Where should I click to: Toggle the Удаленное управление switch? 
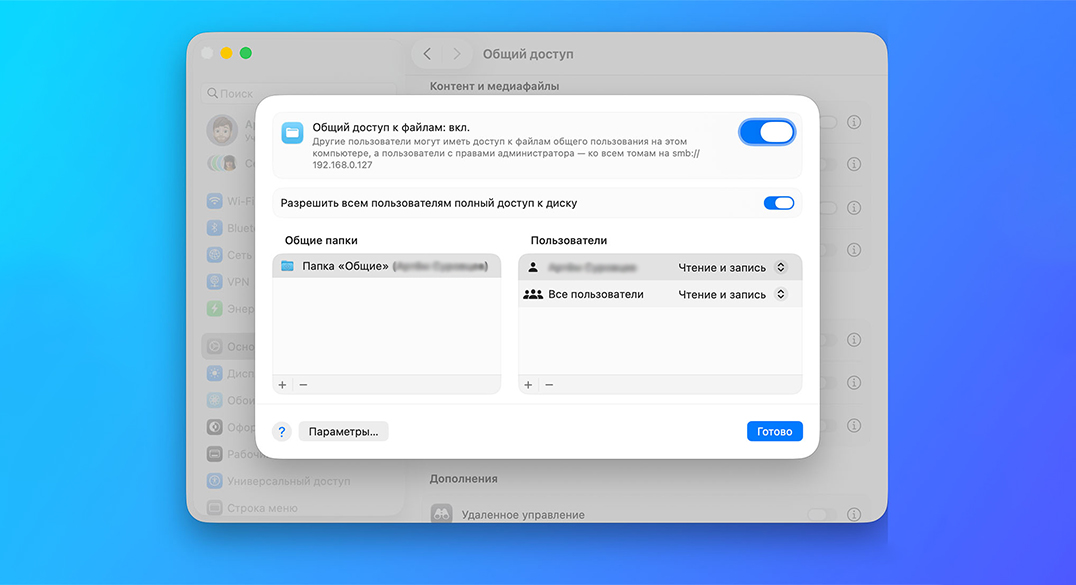822,514
